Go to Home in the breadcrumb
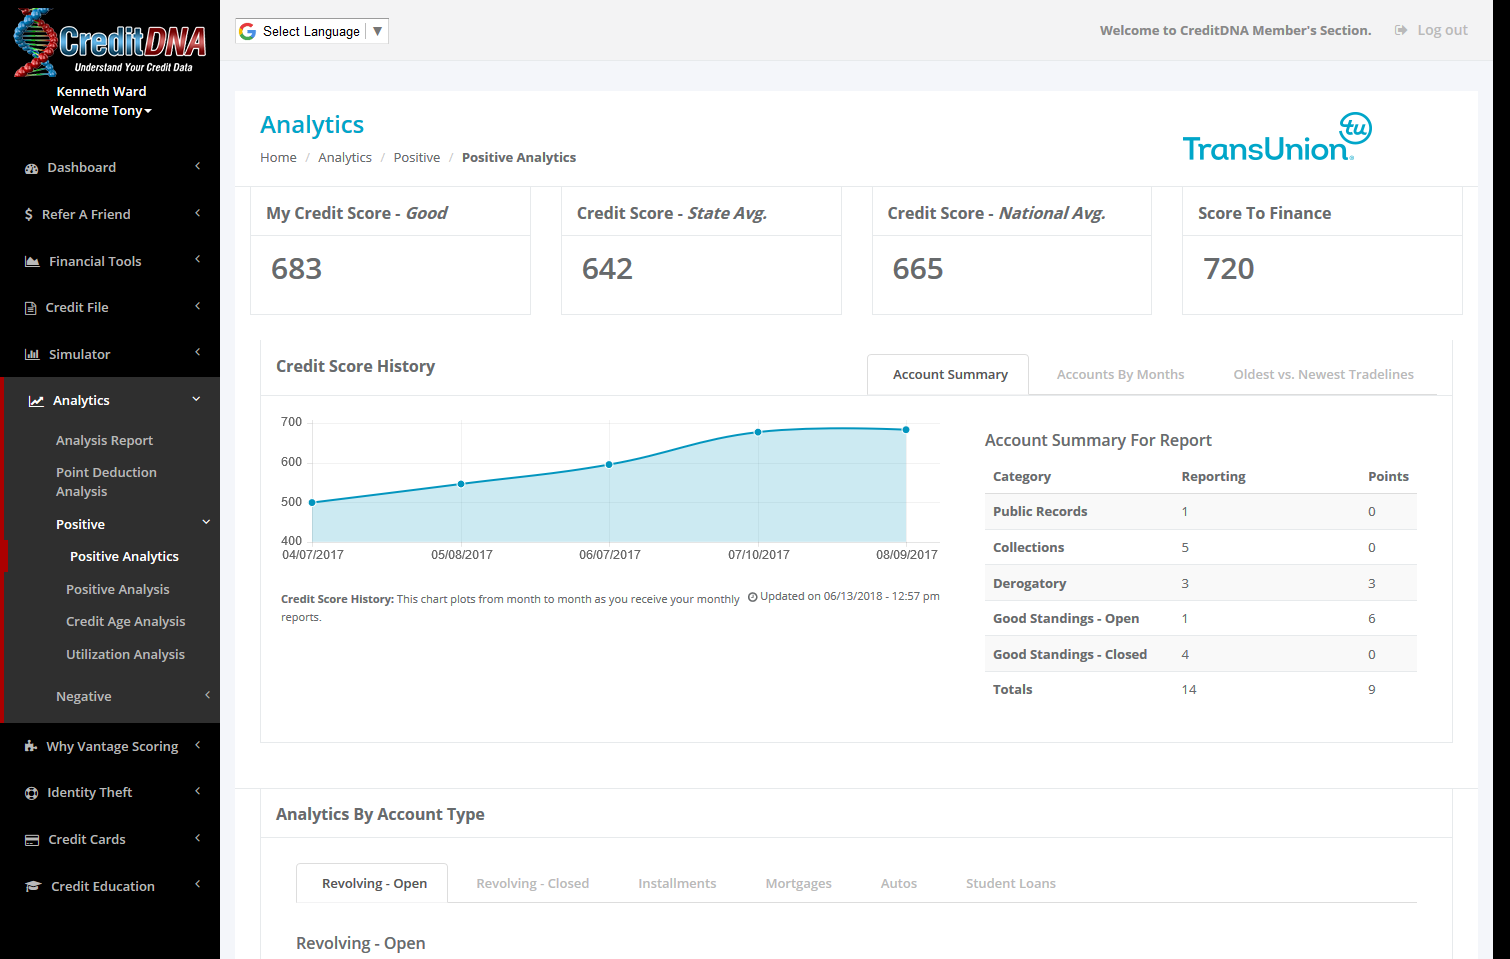 coord(278,158)
